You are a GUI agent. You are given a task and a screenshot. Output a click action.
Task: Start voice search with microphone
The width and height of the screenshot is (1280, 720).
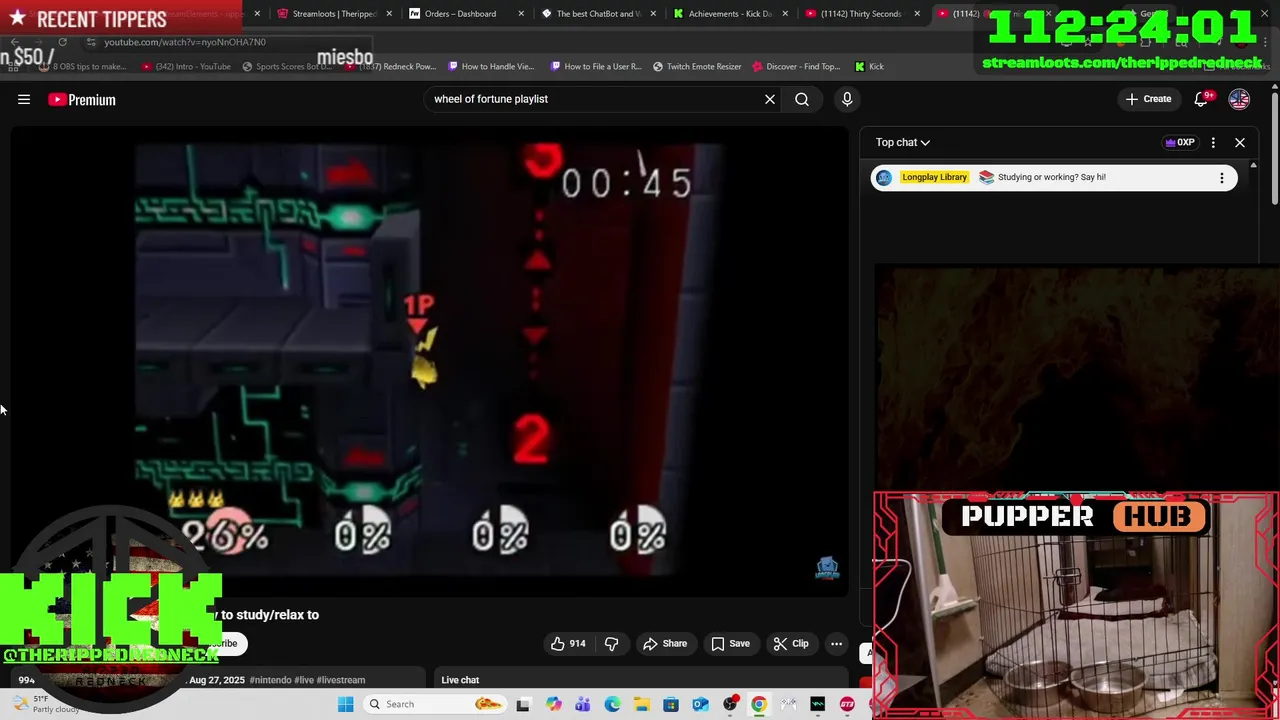[847, 99]
